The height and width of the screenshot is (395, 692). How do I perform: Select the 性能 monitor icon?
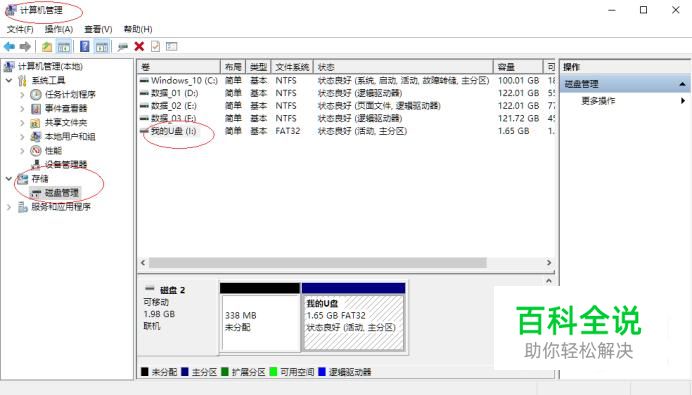coord(36,150)
